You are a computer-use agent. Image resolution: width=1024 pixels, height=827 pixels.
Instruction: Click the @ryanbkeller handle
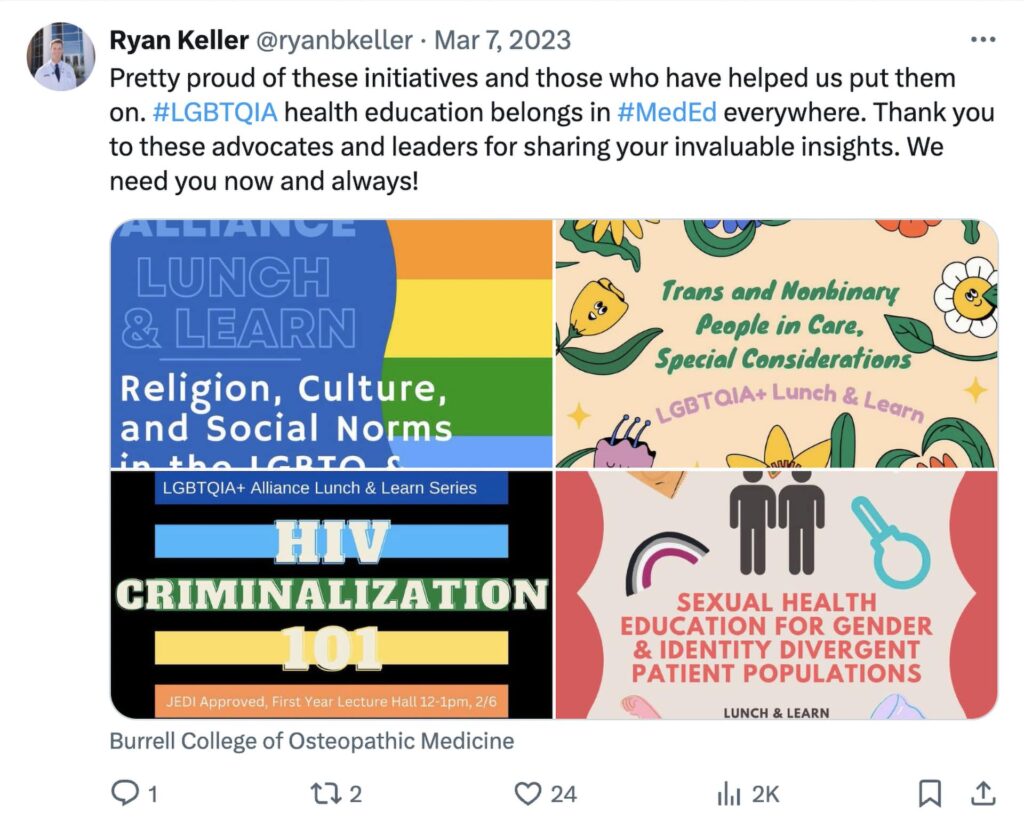click(x=334, y=40)
